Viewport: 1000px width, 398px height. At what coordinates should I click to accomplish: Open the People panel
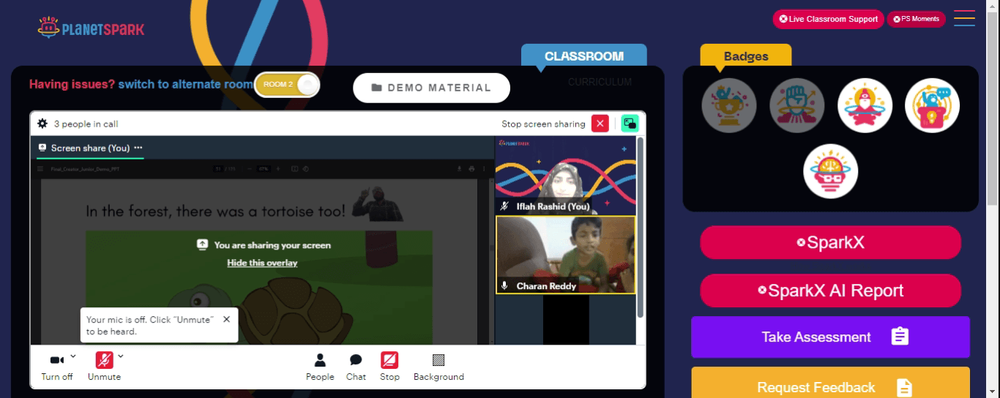tap(320, 367)
